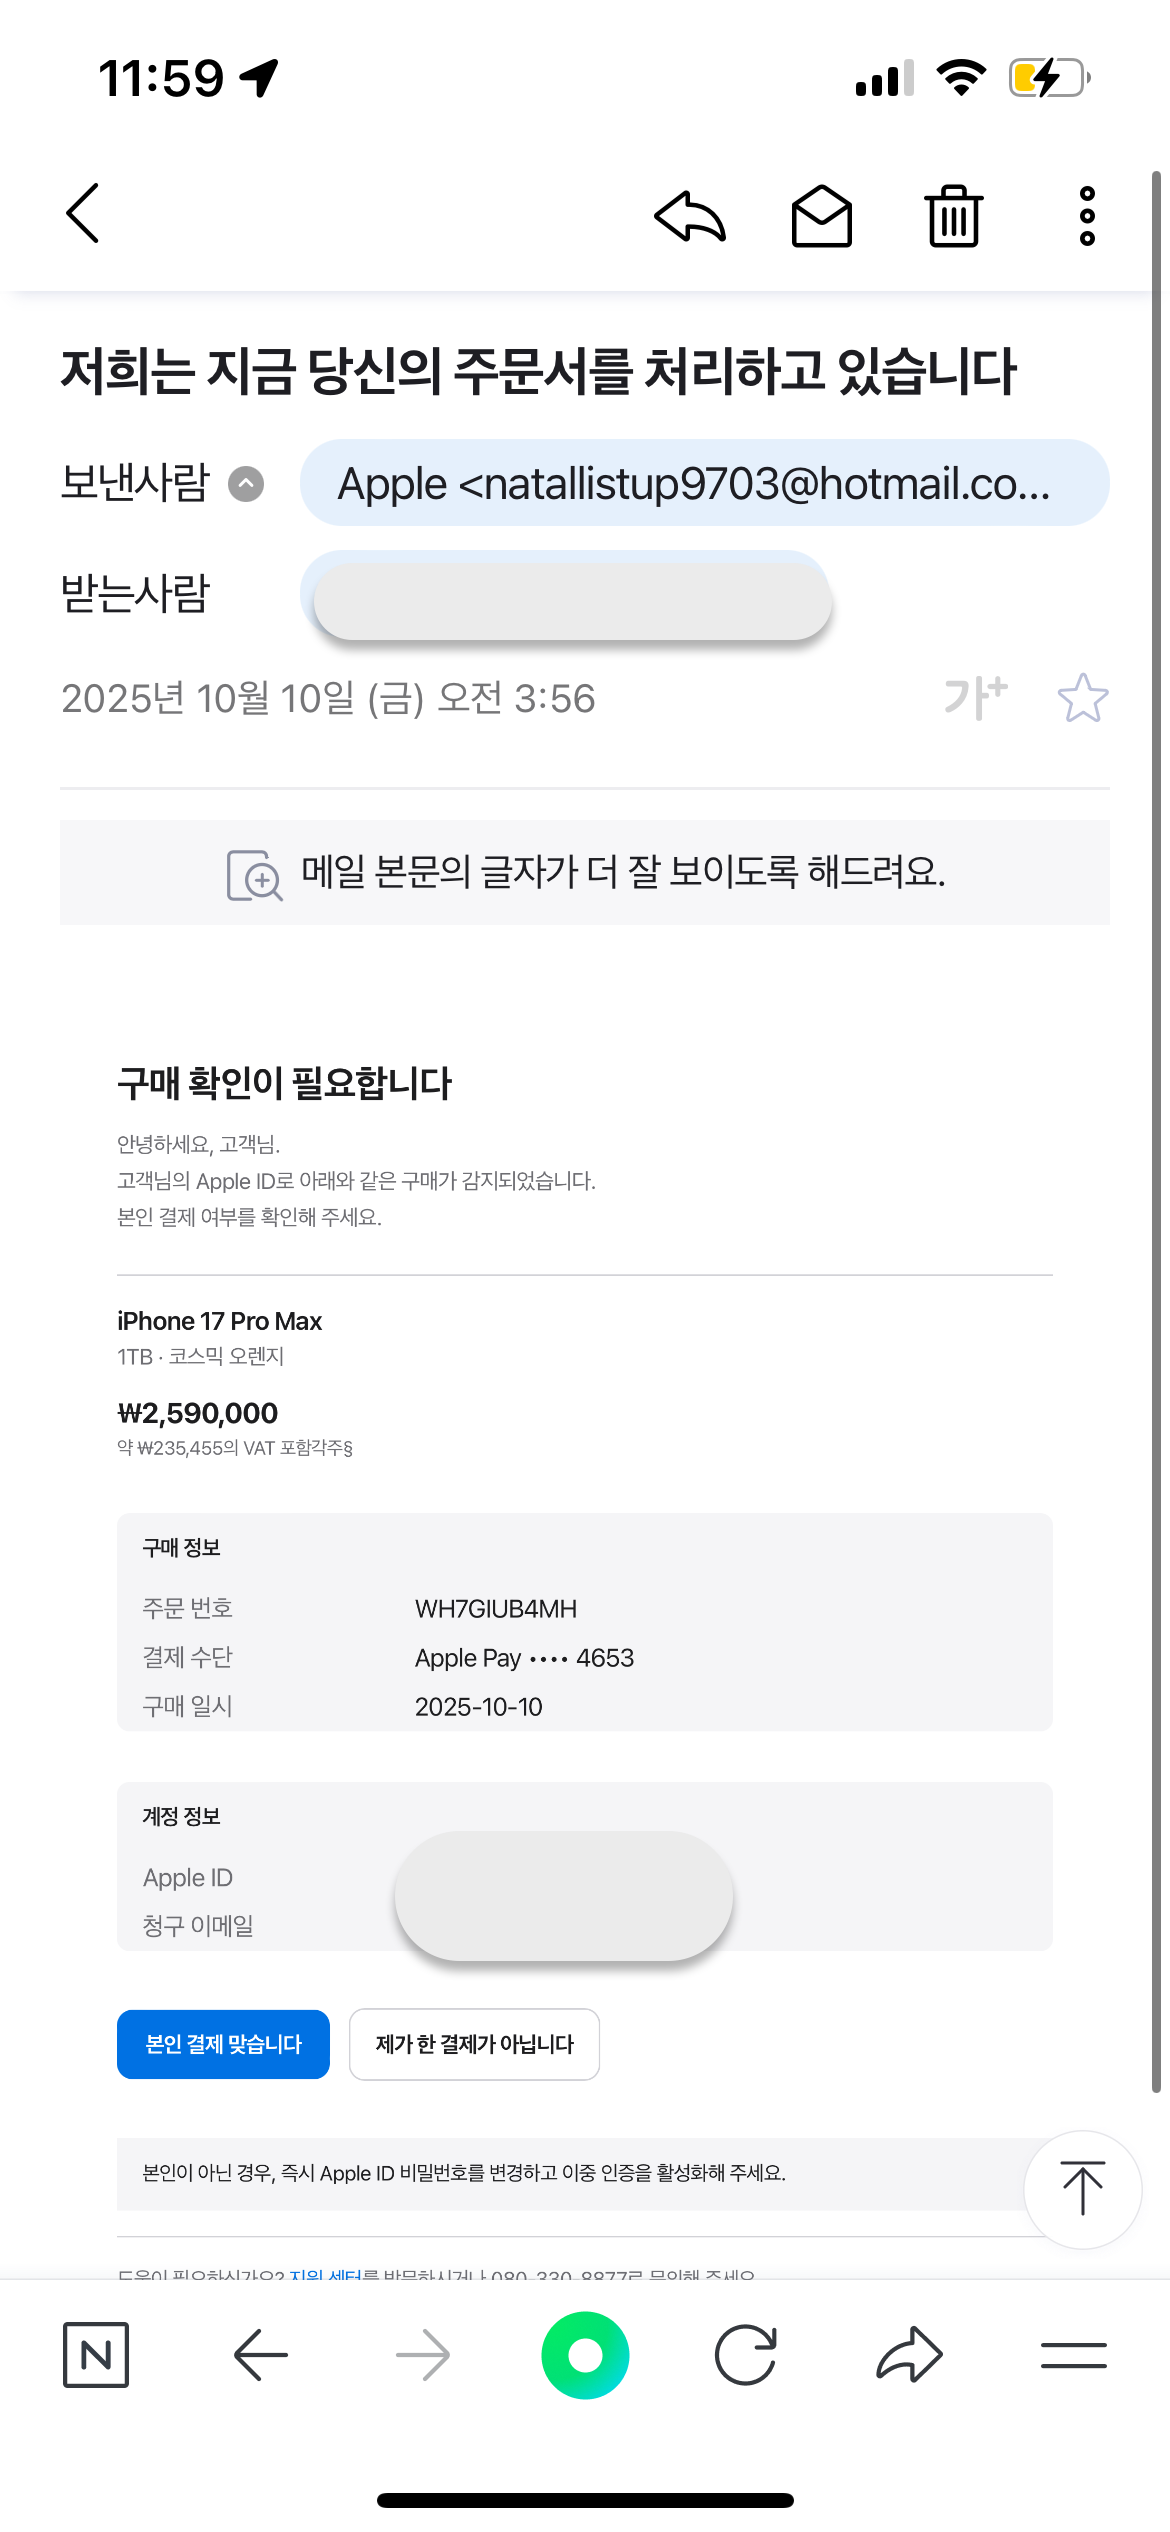Screen dimensions: 1170x2532
Task: Delete this email with the trash icon
Action: 954,216
